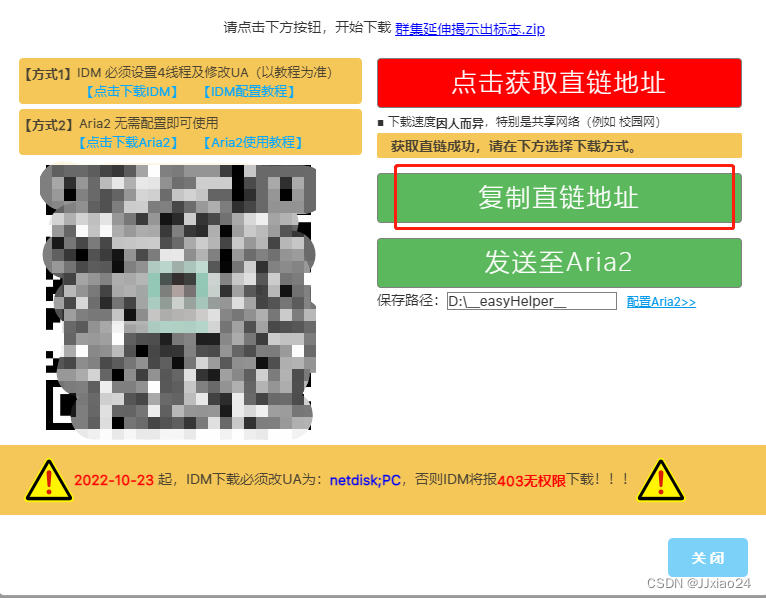This screenshot has height=598, width=766.
Task: Click the 【方式2】 label text
Action: click(49, 125)
